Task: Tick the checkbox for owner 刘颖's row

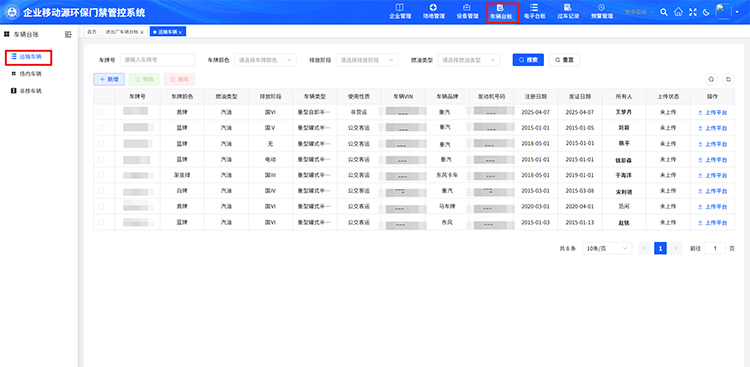Action: [101, 128]
